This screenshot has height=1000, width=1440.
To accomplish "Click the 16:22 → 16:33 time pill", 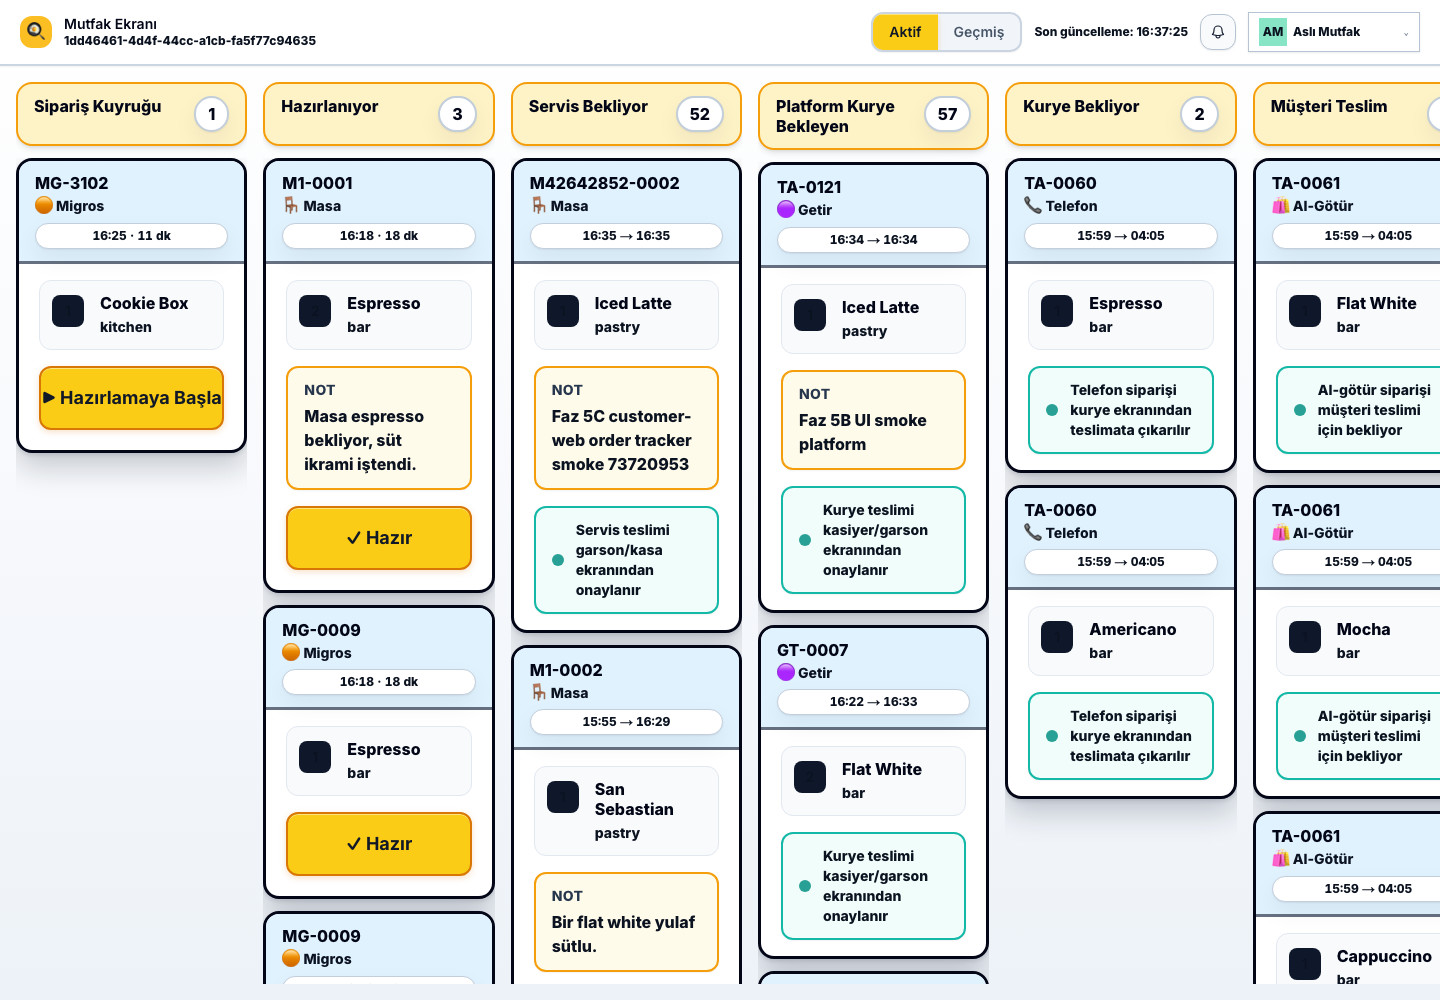I will [x=873, y=702].
